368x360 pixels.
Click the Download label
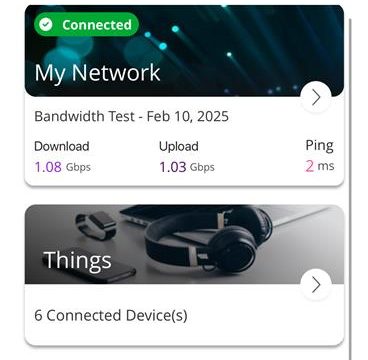click(62, 146)
